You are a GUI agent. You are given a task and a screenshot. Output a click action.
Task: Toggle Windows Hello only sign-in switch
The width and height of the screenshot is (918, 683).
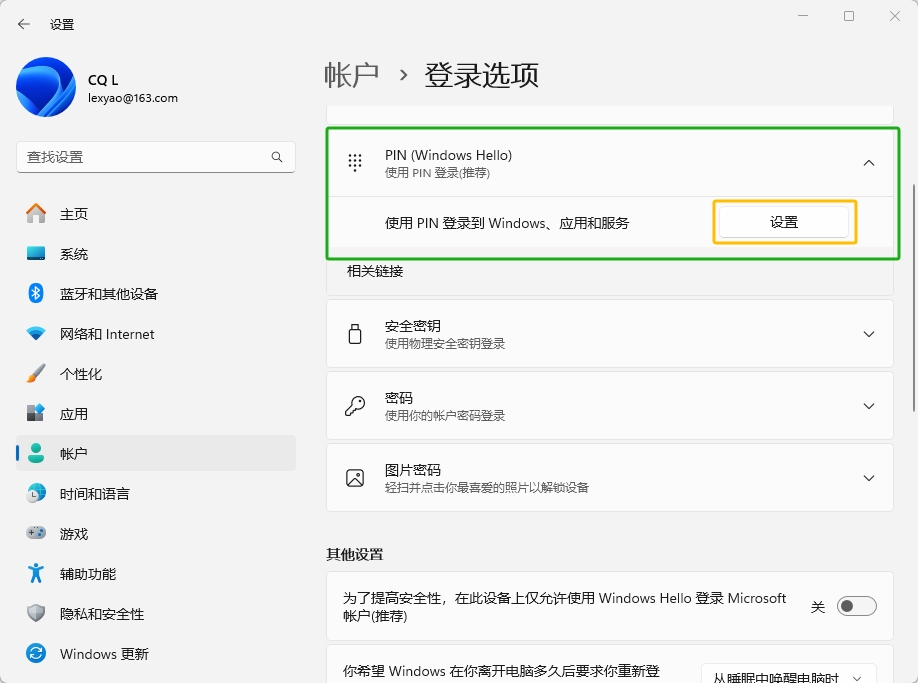[856, 606]
